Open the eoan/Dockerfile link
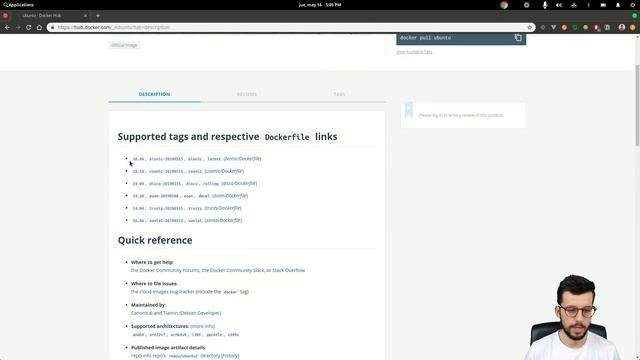This screenshot has height=360, width=640. pyautogui.click(x=230, y=196)
